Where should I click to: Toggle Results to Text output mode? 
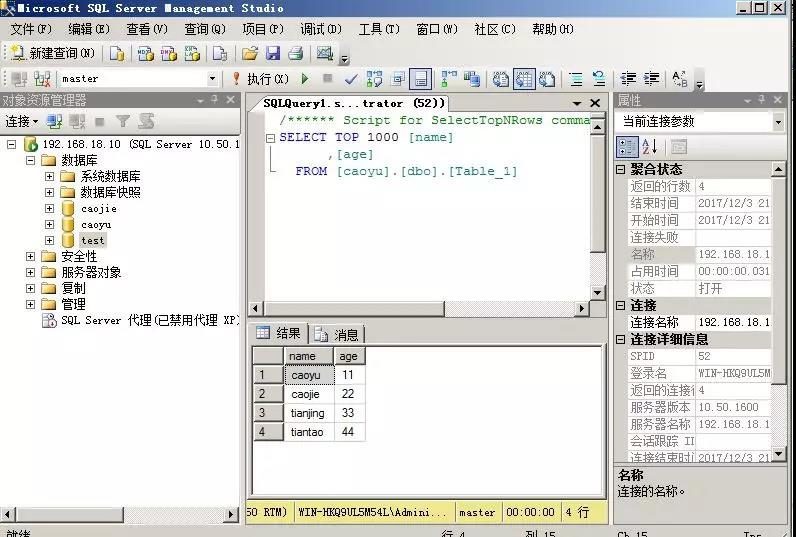pos(499,78)
